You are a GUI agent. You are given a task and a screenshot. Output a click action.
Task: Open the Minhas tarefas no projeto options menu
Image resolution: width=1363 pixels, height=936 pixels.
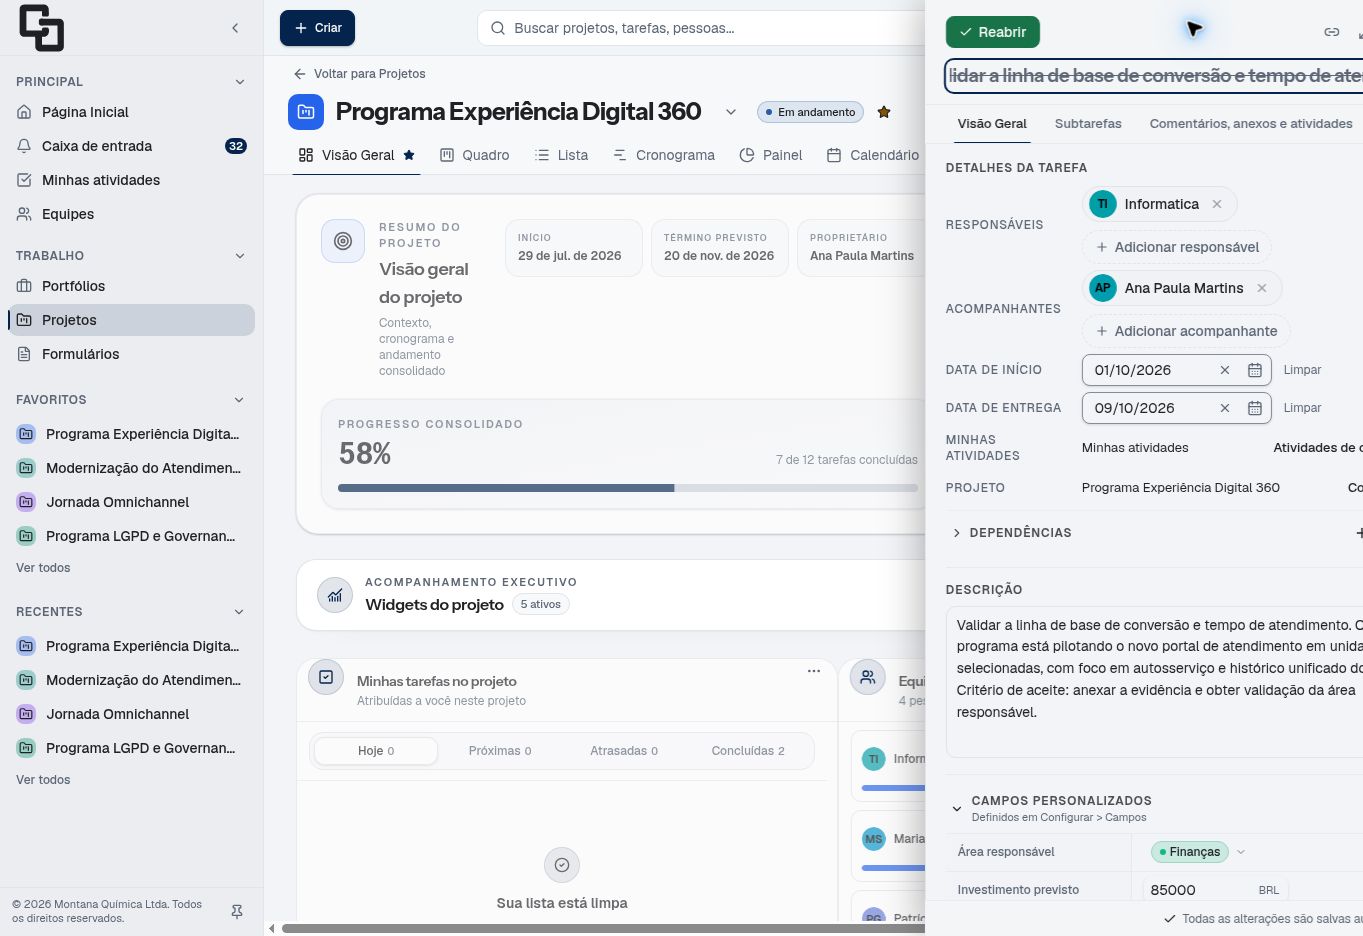(x=814, y=671)
